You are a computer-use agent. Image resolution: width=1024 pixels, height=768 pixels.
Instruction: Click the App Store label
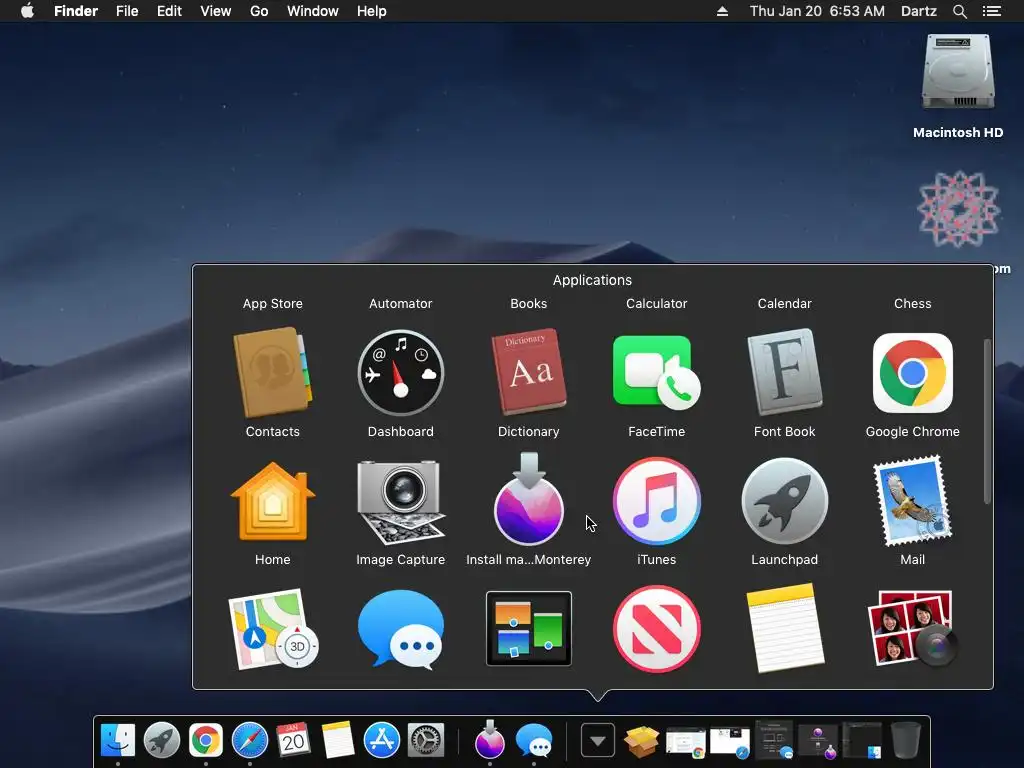pyautogui.click(x=272, y=304)
